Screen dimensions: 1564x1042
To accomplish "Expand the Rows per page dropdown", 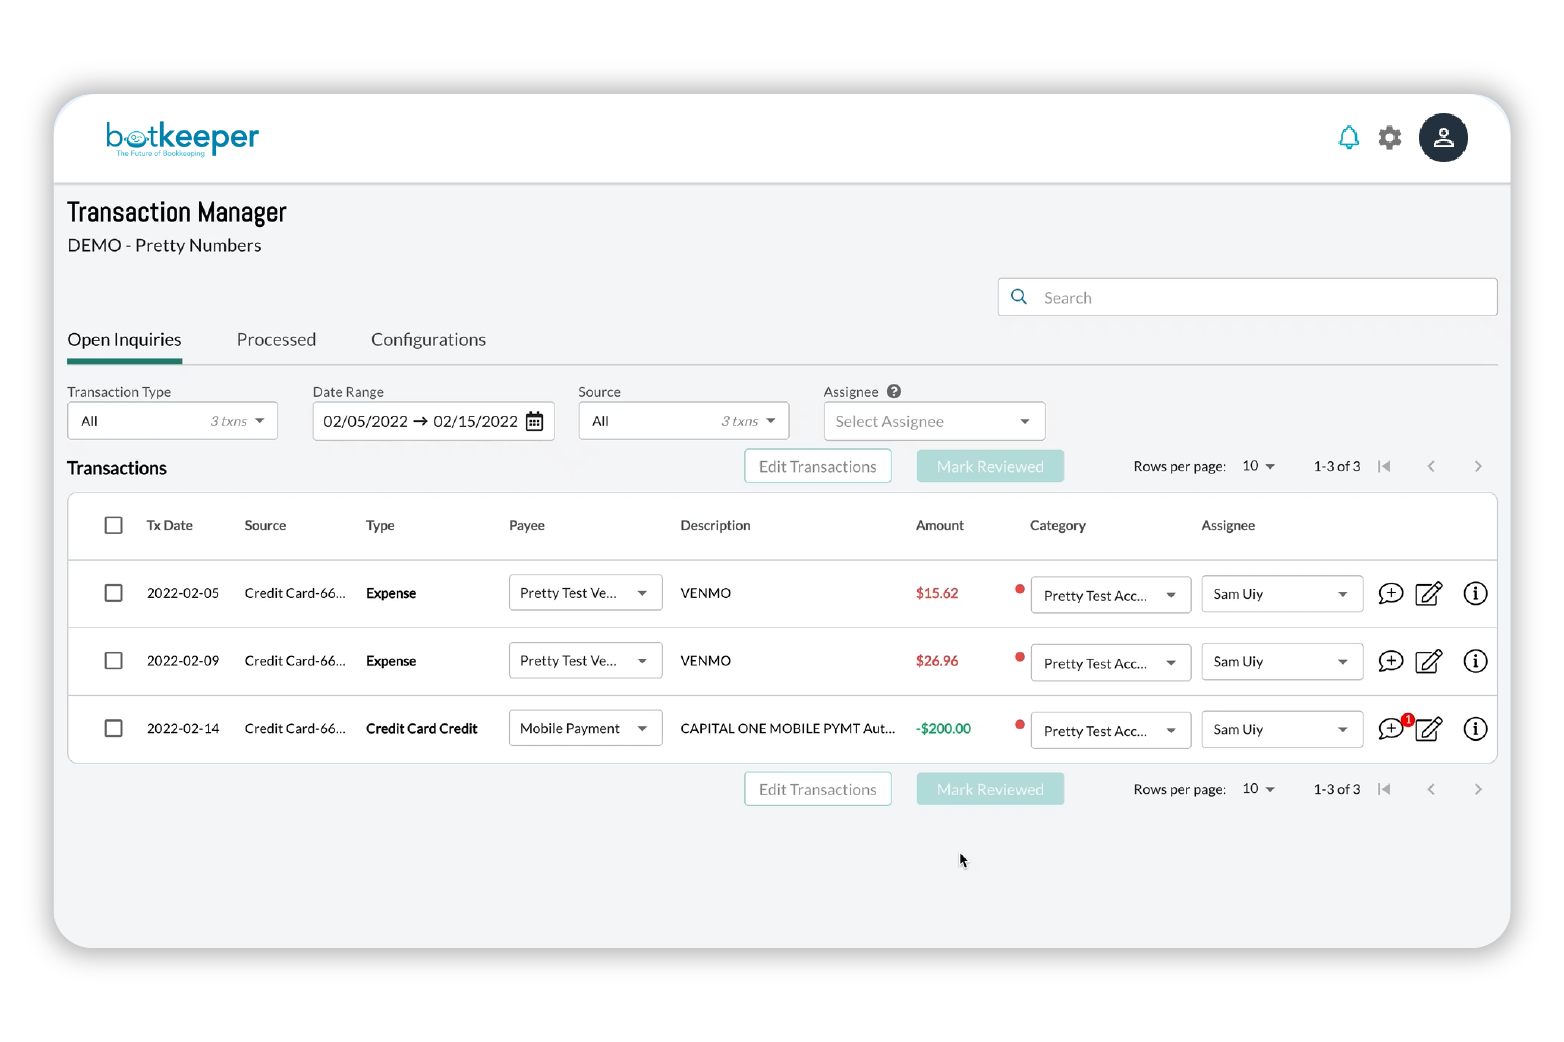I will (1258, 466).
